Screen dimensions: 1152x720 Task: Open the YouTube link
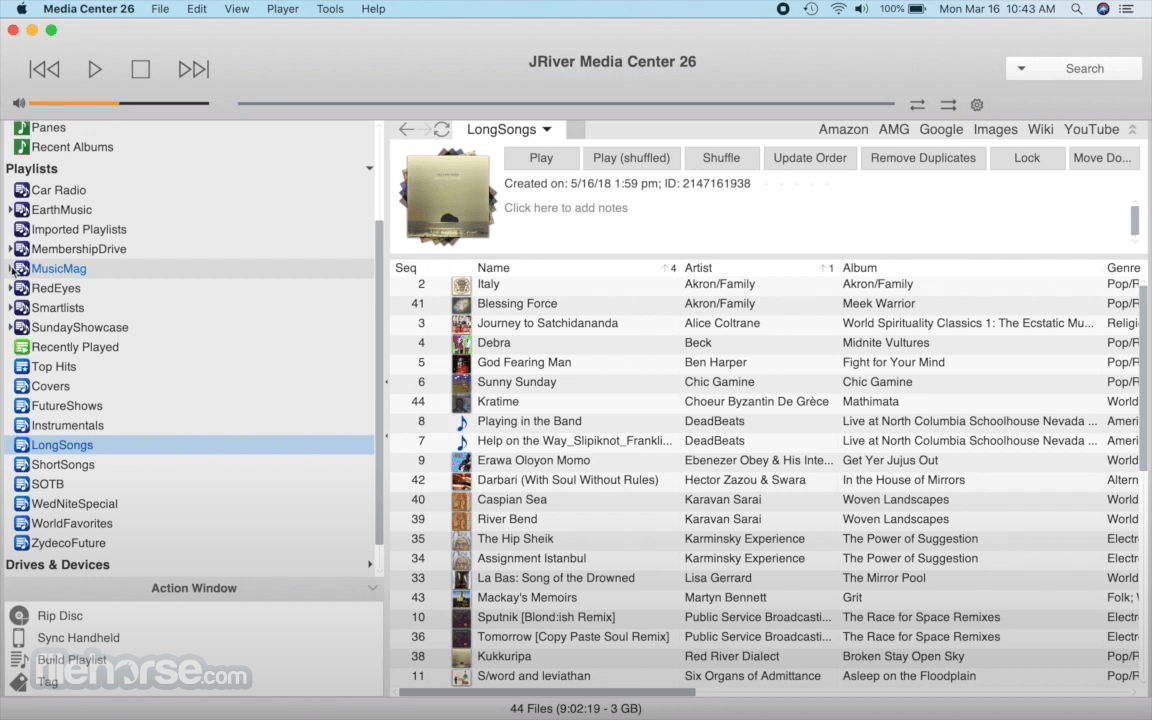[x=1091, y=129]
